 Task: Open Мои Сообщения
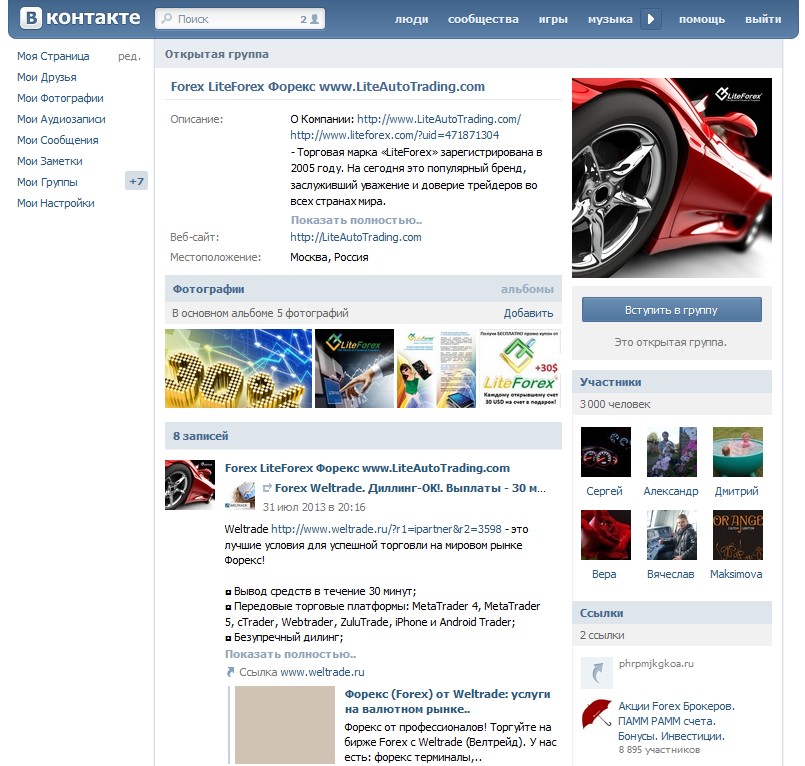[58, 140]
